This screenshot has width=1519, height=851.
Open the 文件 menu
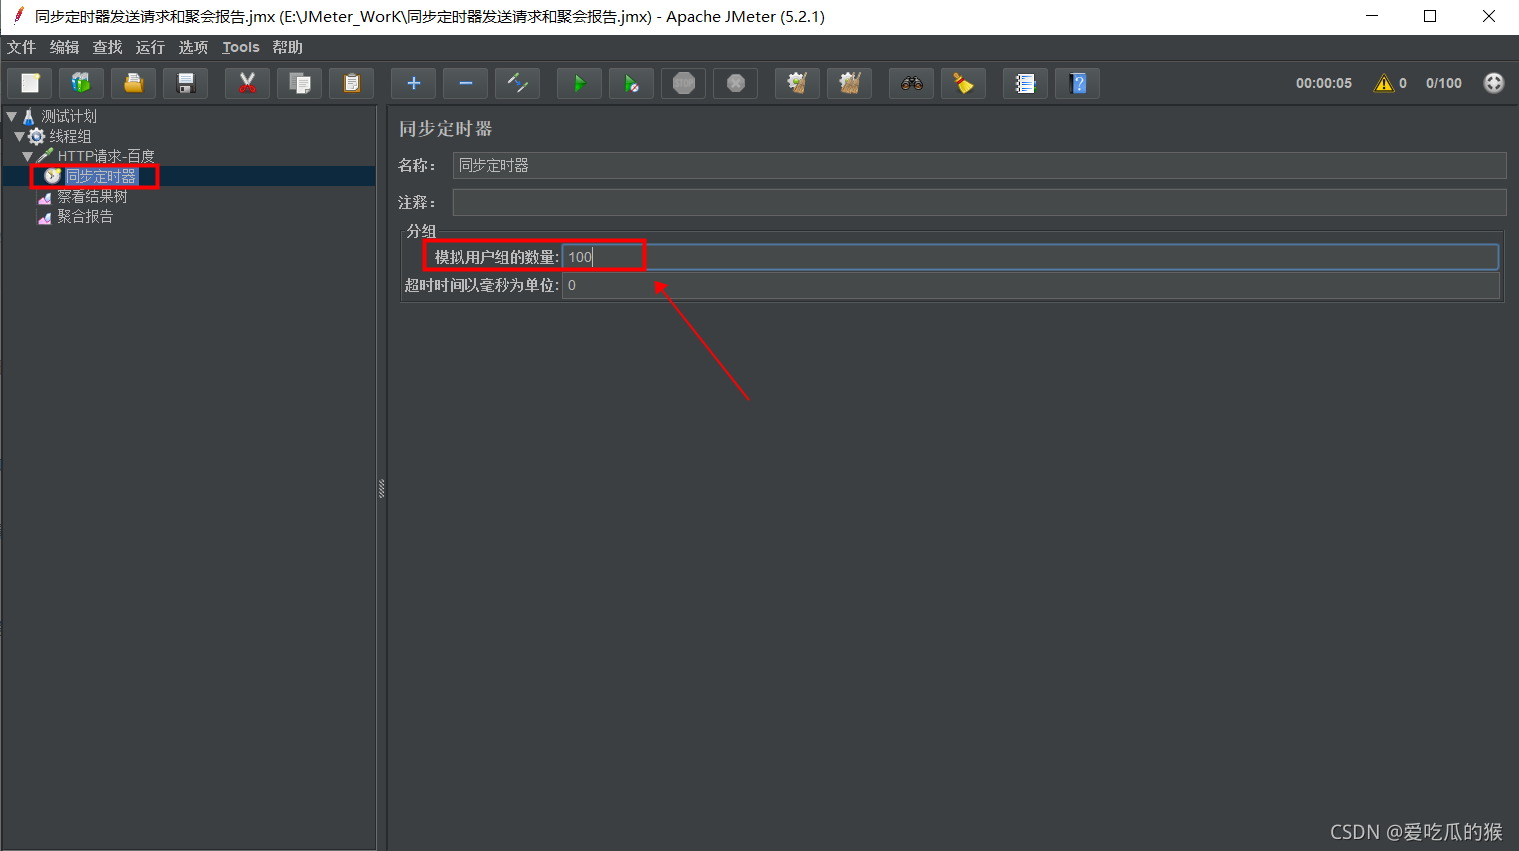pyautogui.click(x=22, y=47)
